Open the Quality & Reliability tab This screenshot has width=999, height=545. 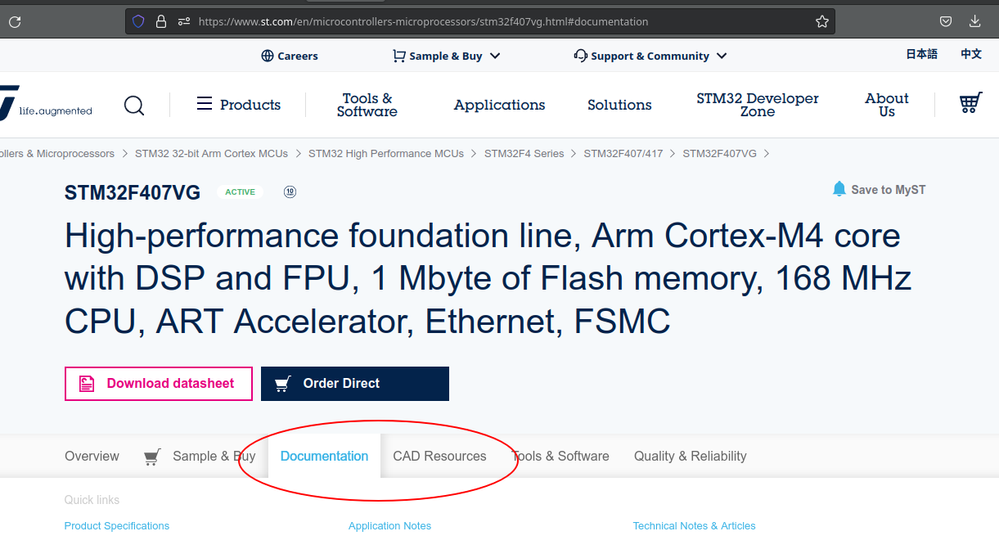click(x=690, y=456)
